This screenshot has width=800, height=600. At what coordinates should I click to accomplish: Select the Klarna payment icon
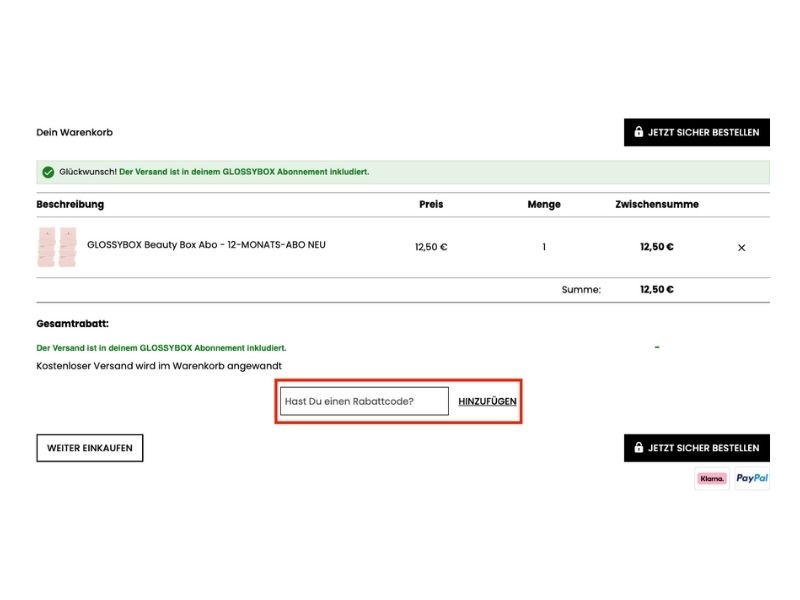coord(712,479)
